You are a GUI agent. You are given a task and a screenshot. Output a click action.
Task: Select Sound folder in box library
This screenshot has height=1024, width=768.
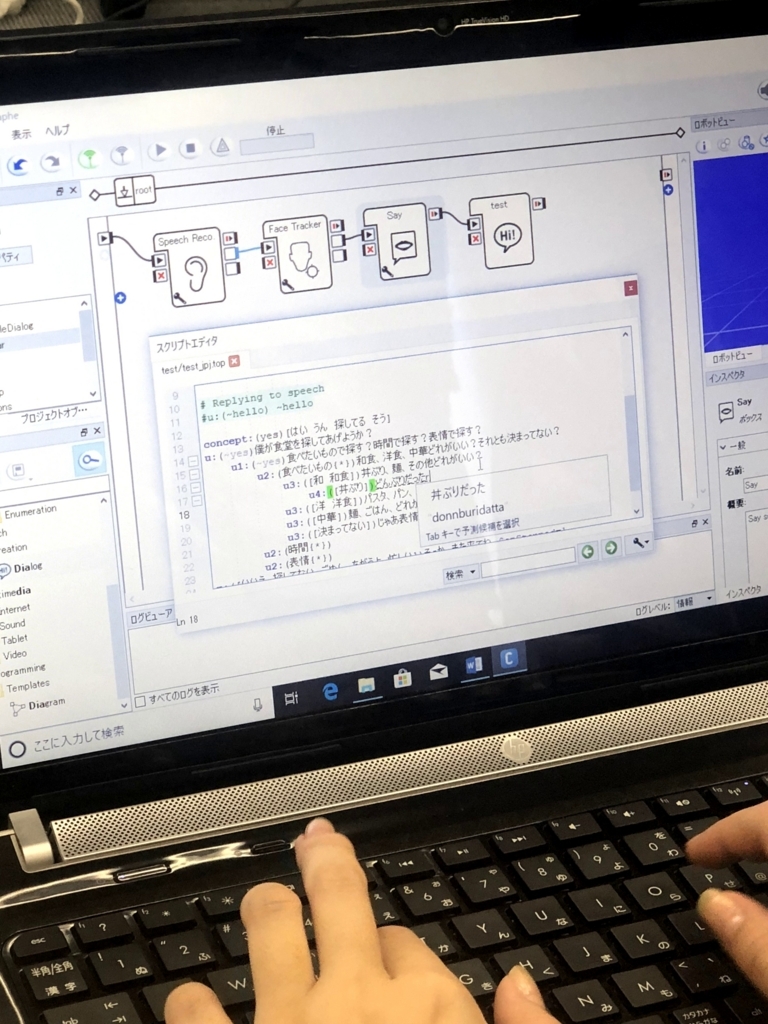coord(12,624)
